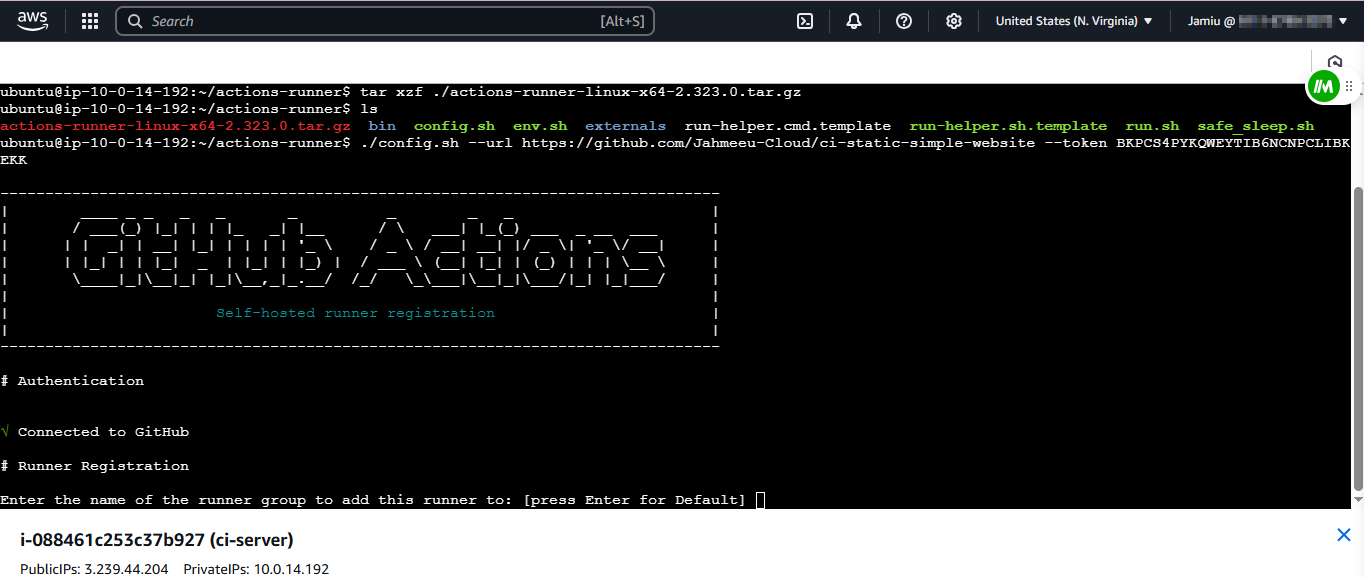Click into the AWS Search field
The image size is (1364, 577).
[385, 21]
